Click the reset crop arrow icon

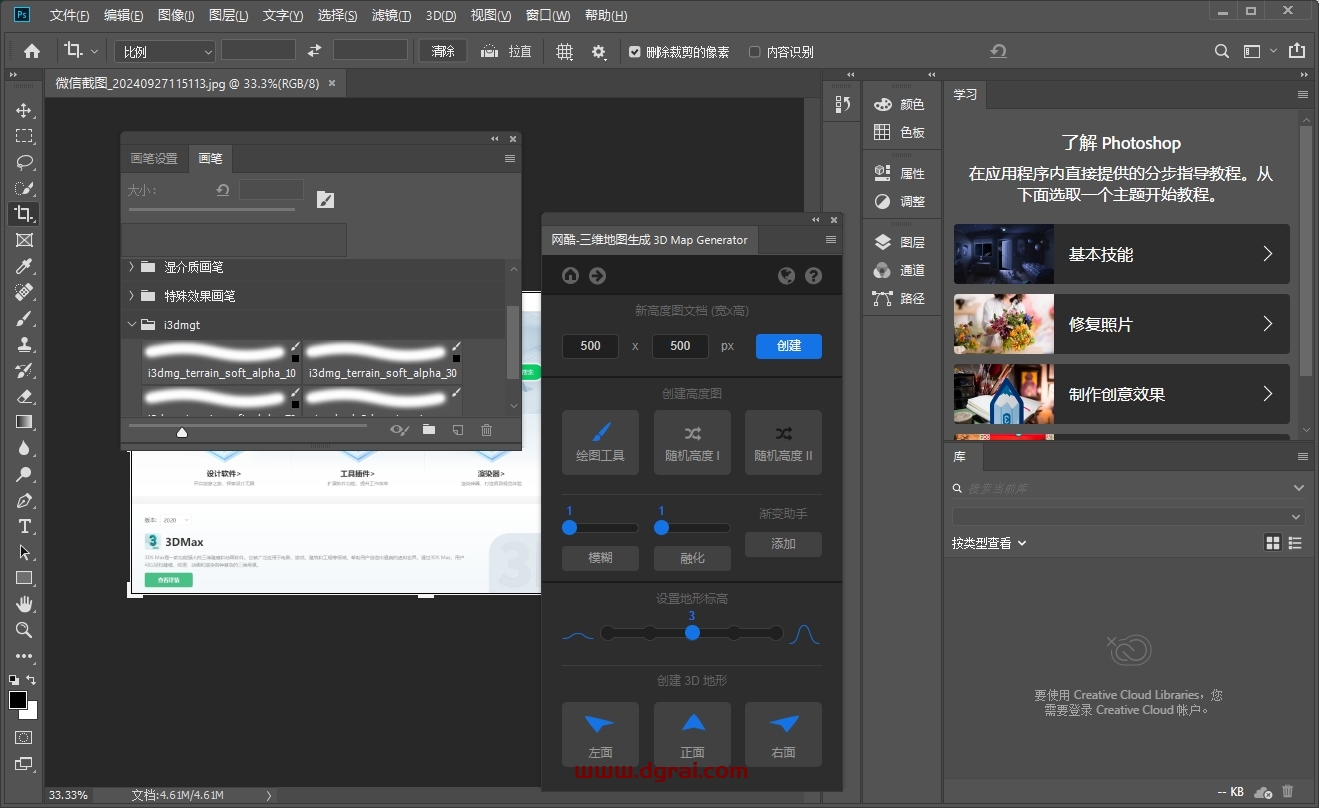point(998,51)
